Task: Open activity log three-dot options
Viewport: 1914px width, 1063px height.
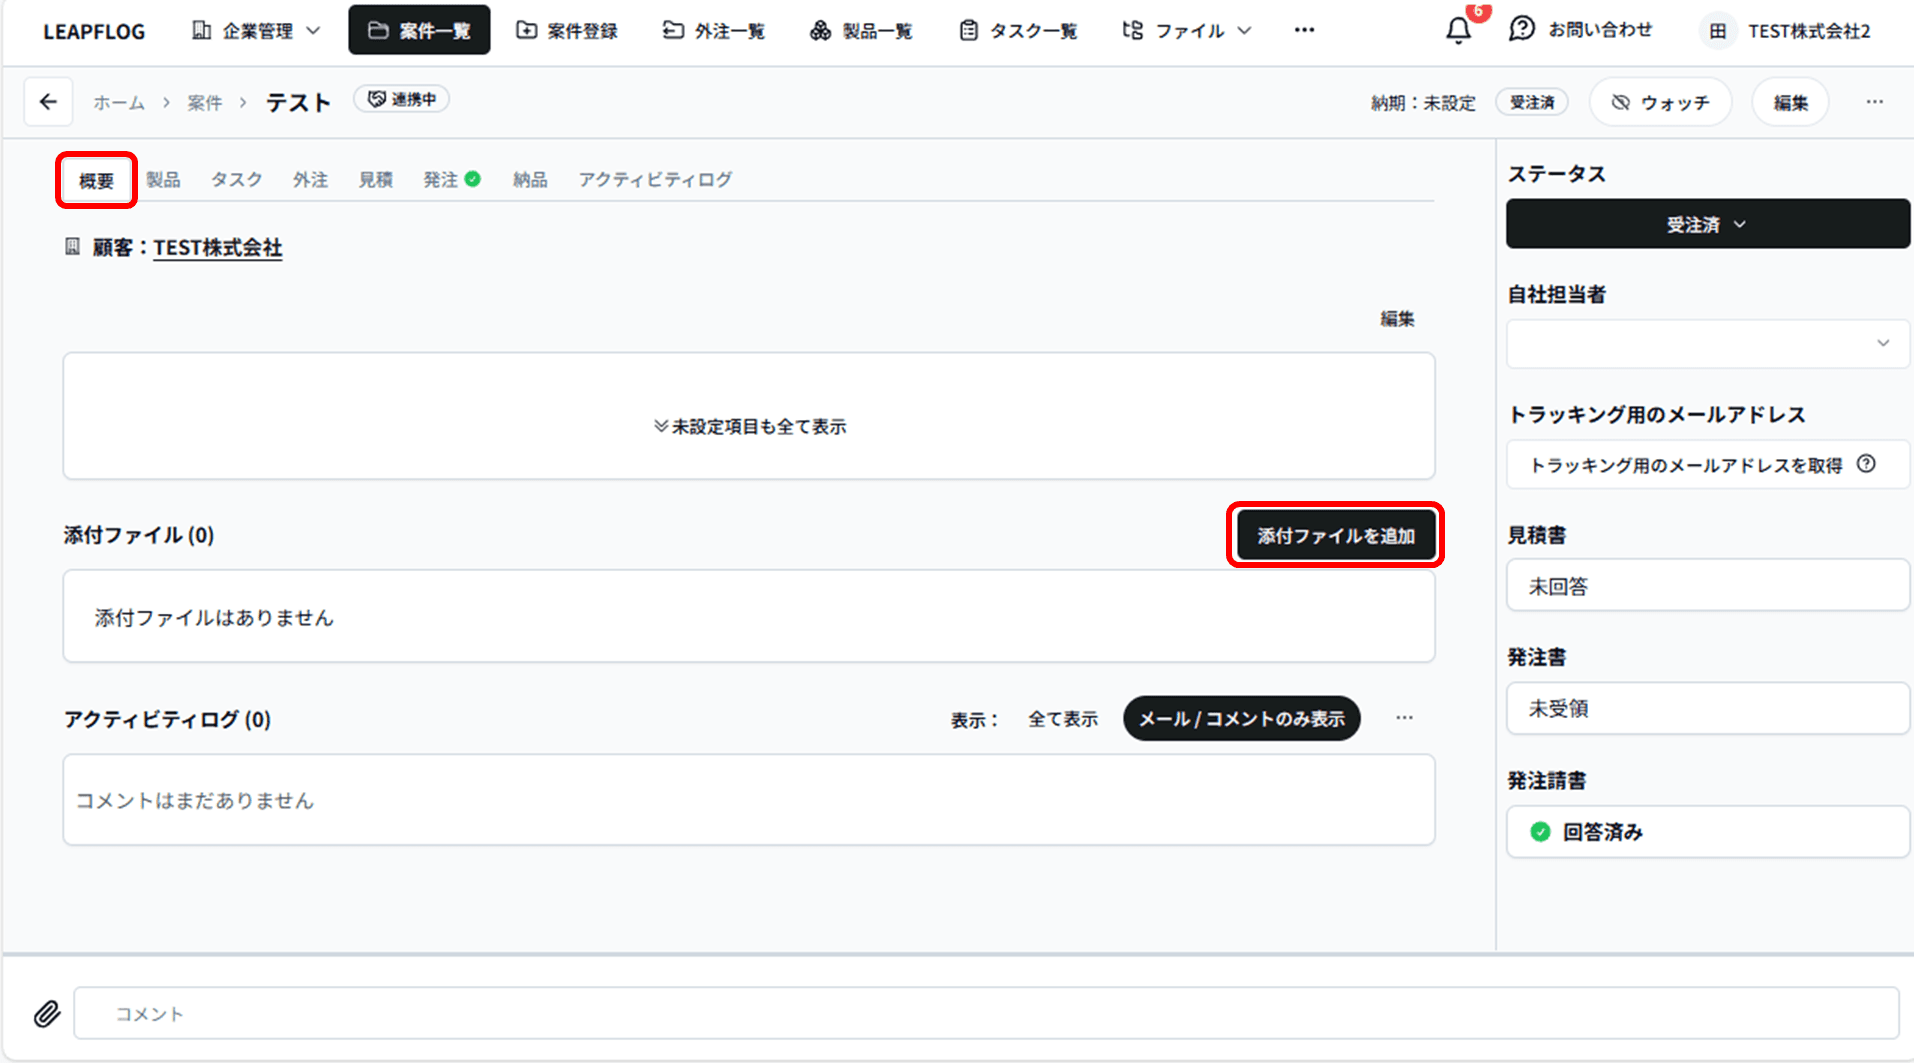Action: point(1404,718)
